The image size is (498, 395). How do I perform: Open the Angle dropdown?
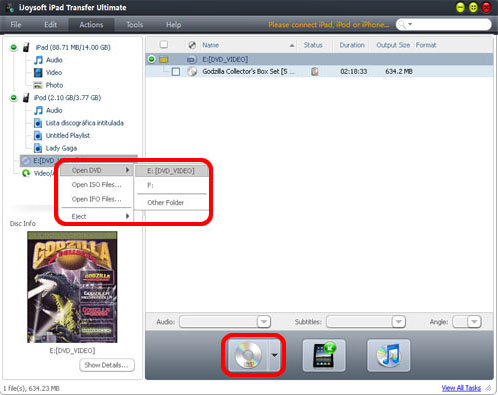pyautogui.click(x=474, y=322)
